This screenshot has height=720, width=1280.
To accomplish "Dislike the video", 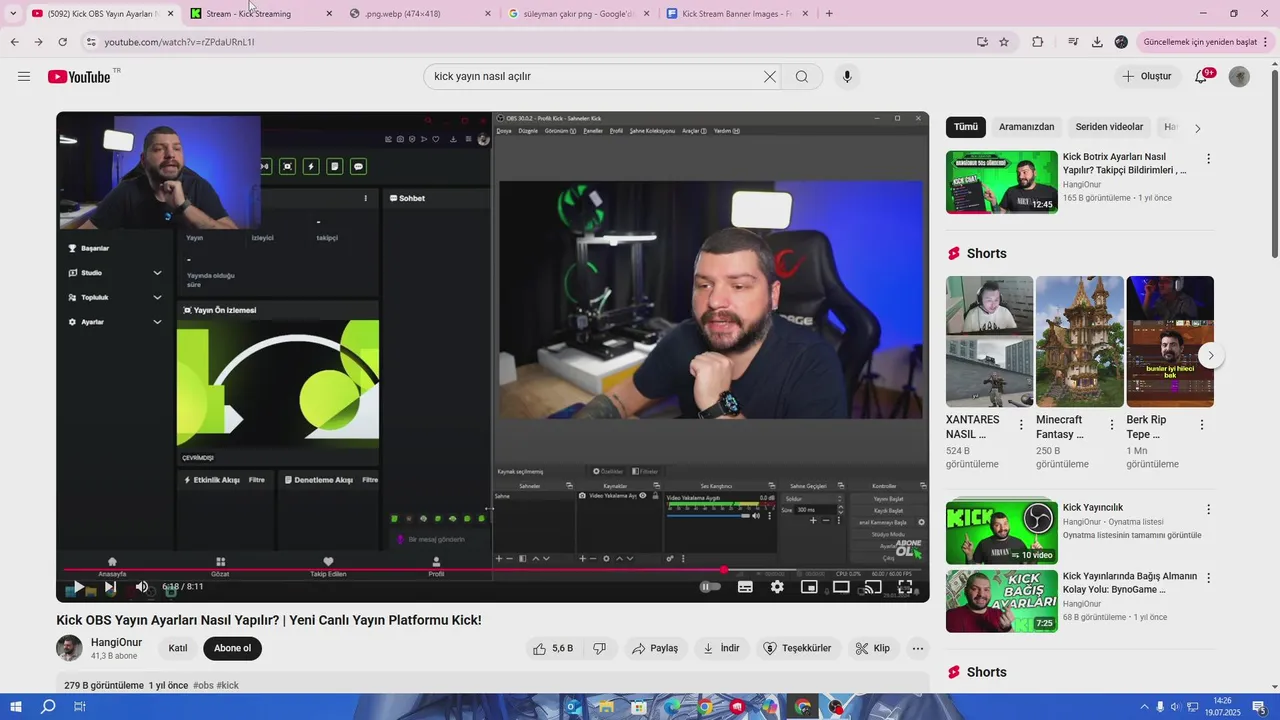I will (x=600, y=648).
